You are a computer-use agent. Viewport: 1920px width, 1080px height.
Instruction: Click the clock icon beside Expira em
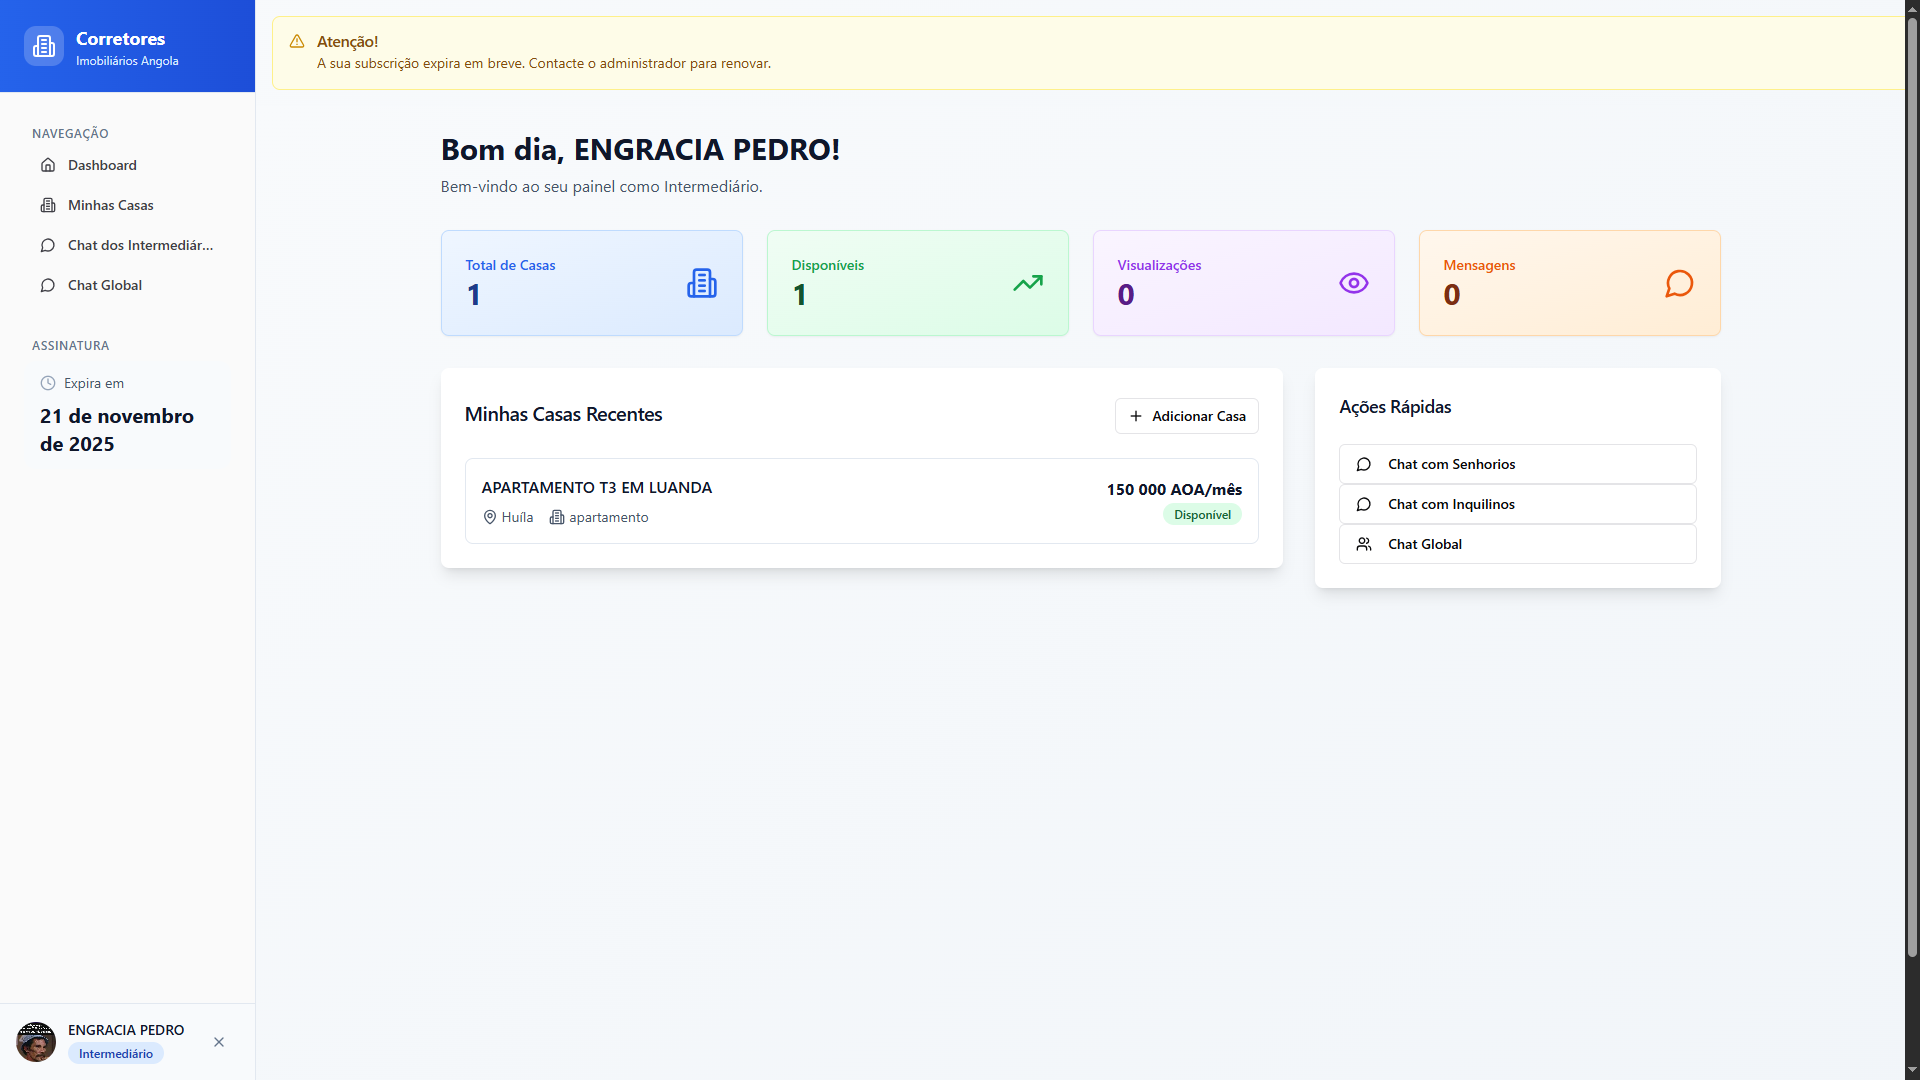(48, 383)
